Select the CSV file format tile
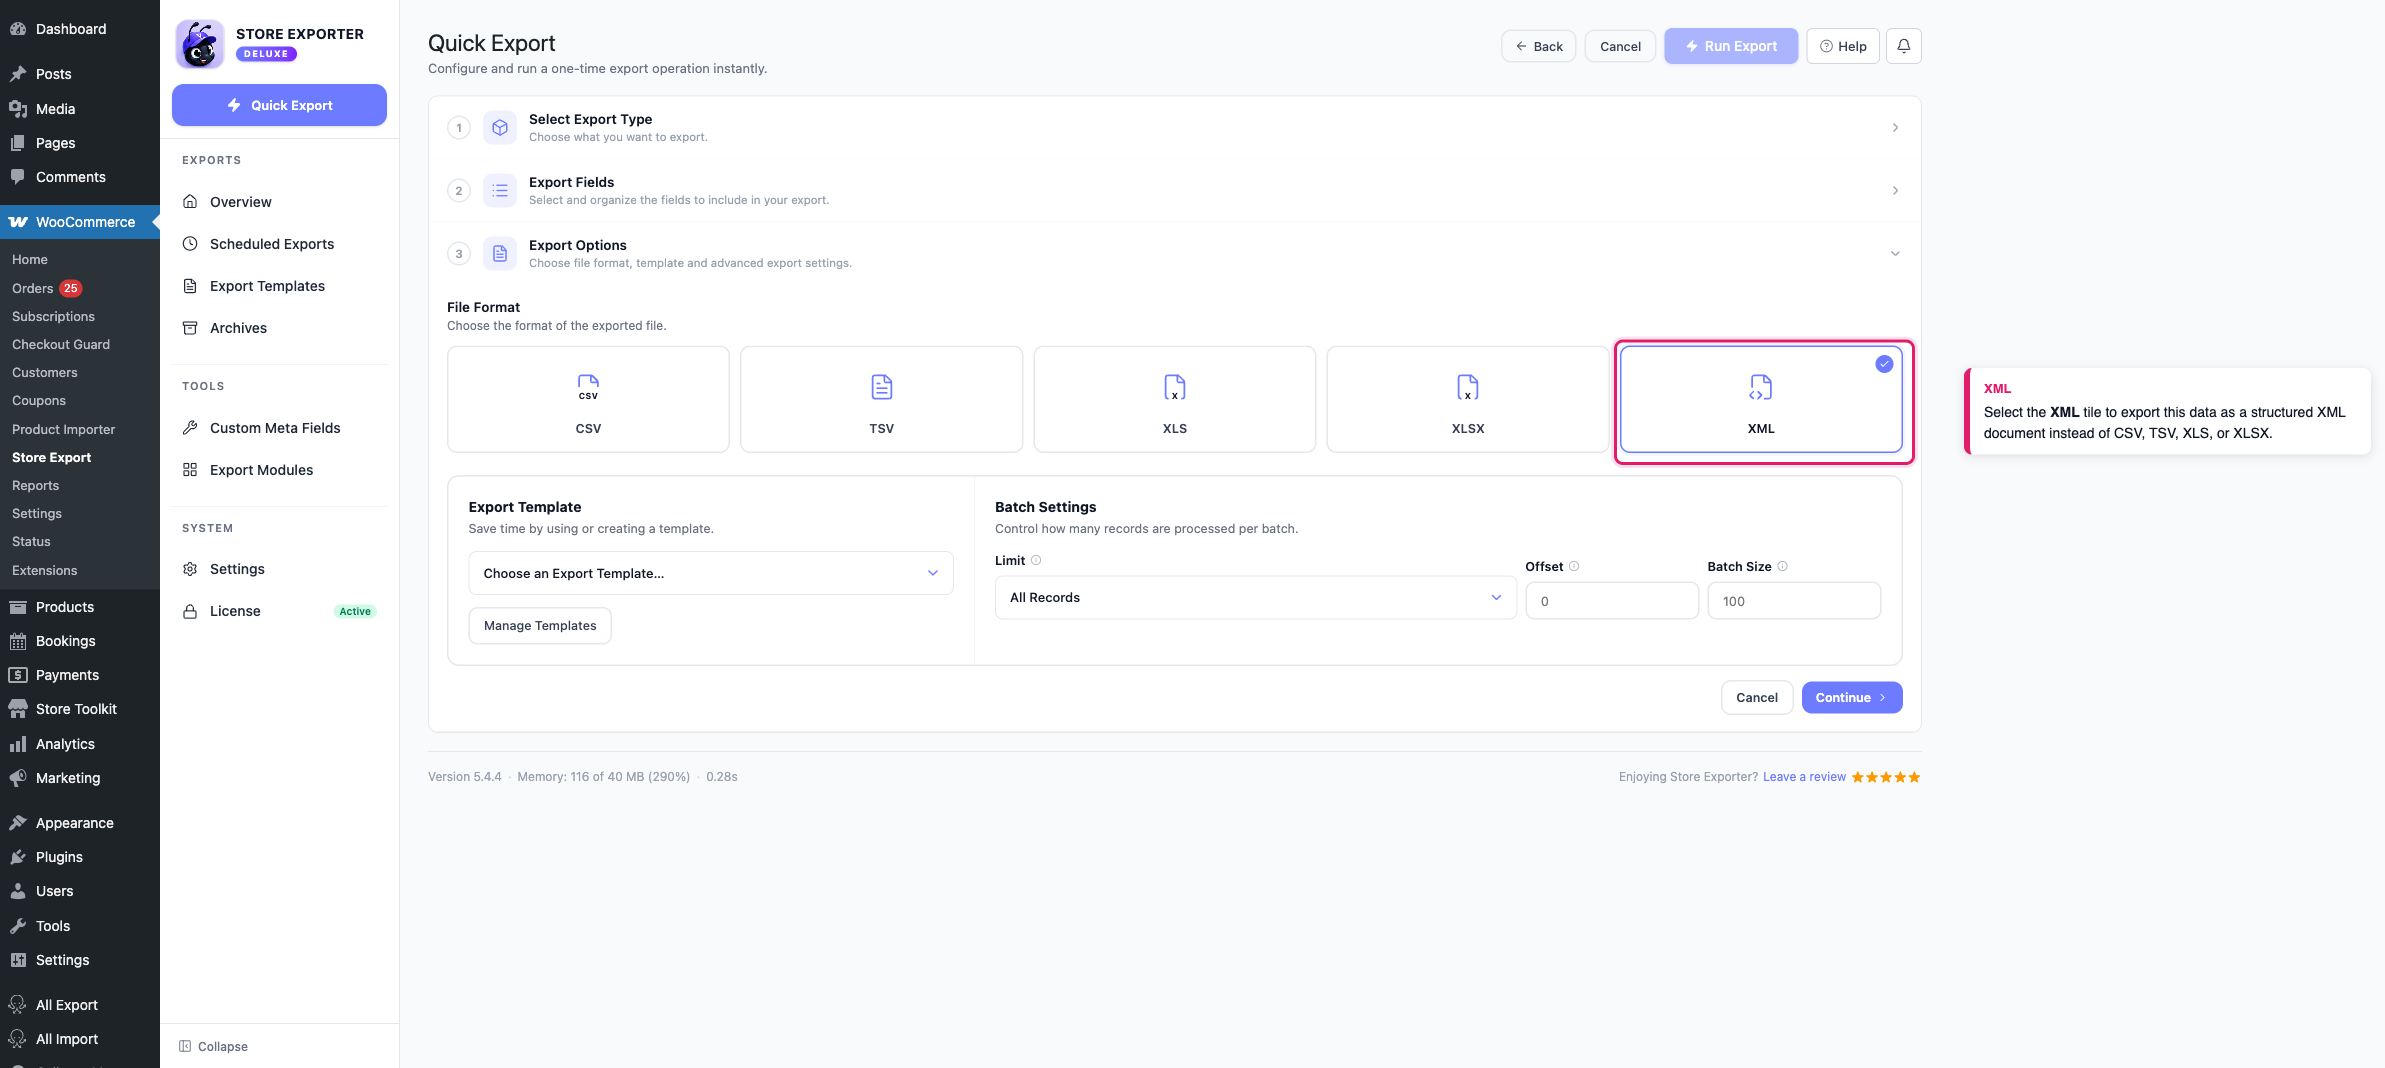 [588, 399]
